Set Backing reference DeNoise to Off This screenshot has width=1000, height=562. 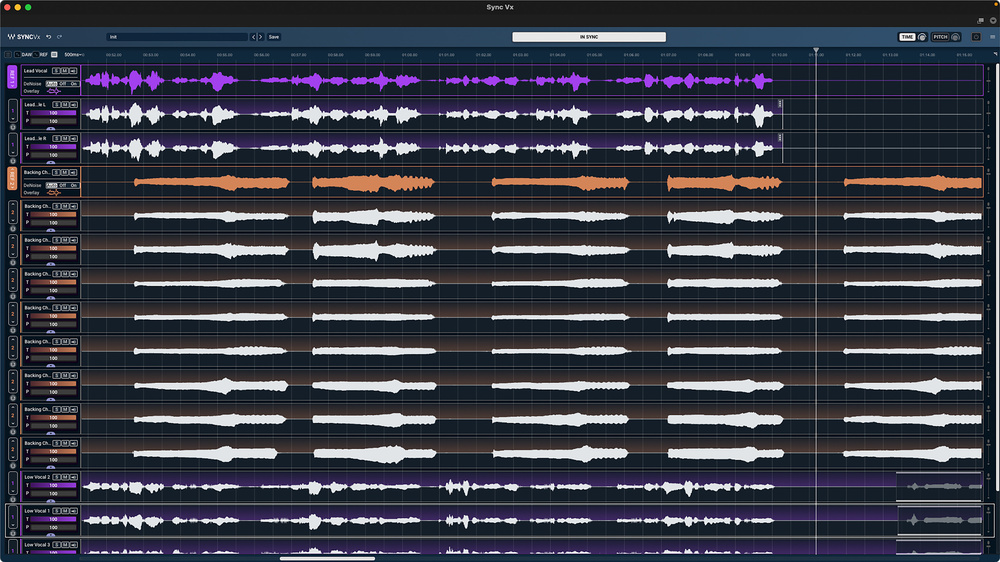click(x=62, y=185)
